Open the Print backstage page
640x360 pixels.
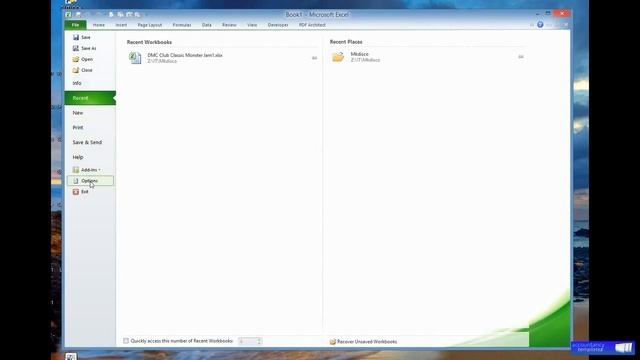point(78,127)
